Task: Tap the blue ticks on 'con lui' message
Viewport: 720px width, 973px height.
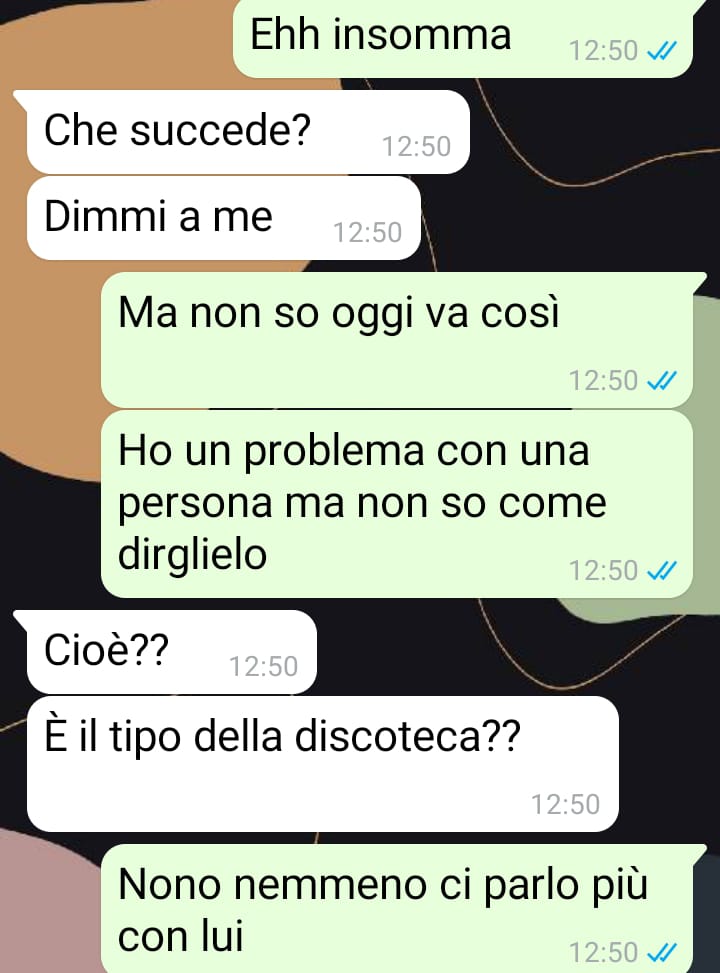Action: [x=661, y=952]
